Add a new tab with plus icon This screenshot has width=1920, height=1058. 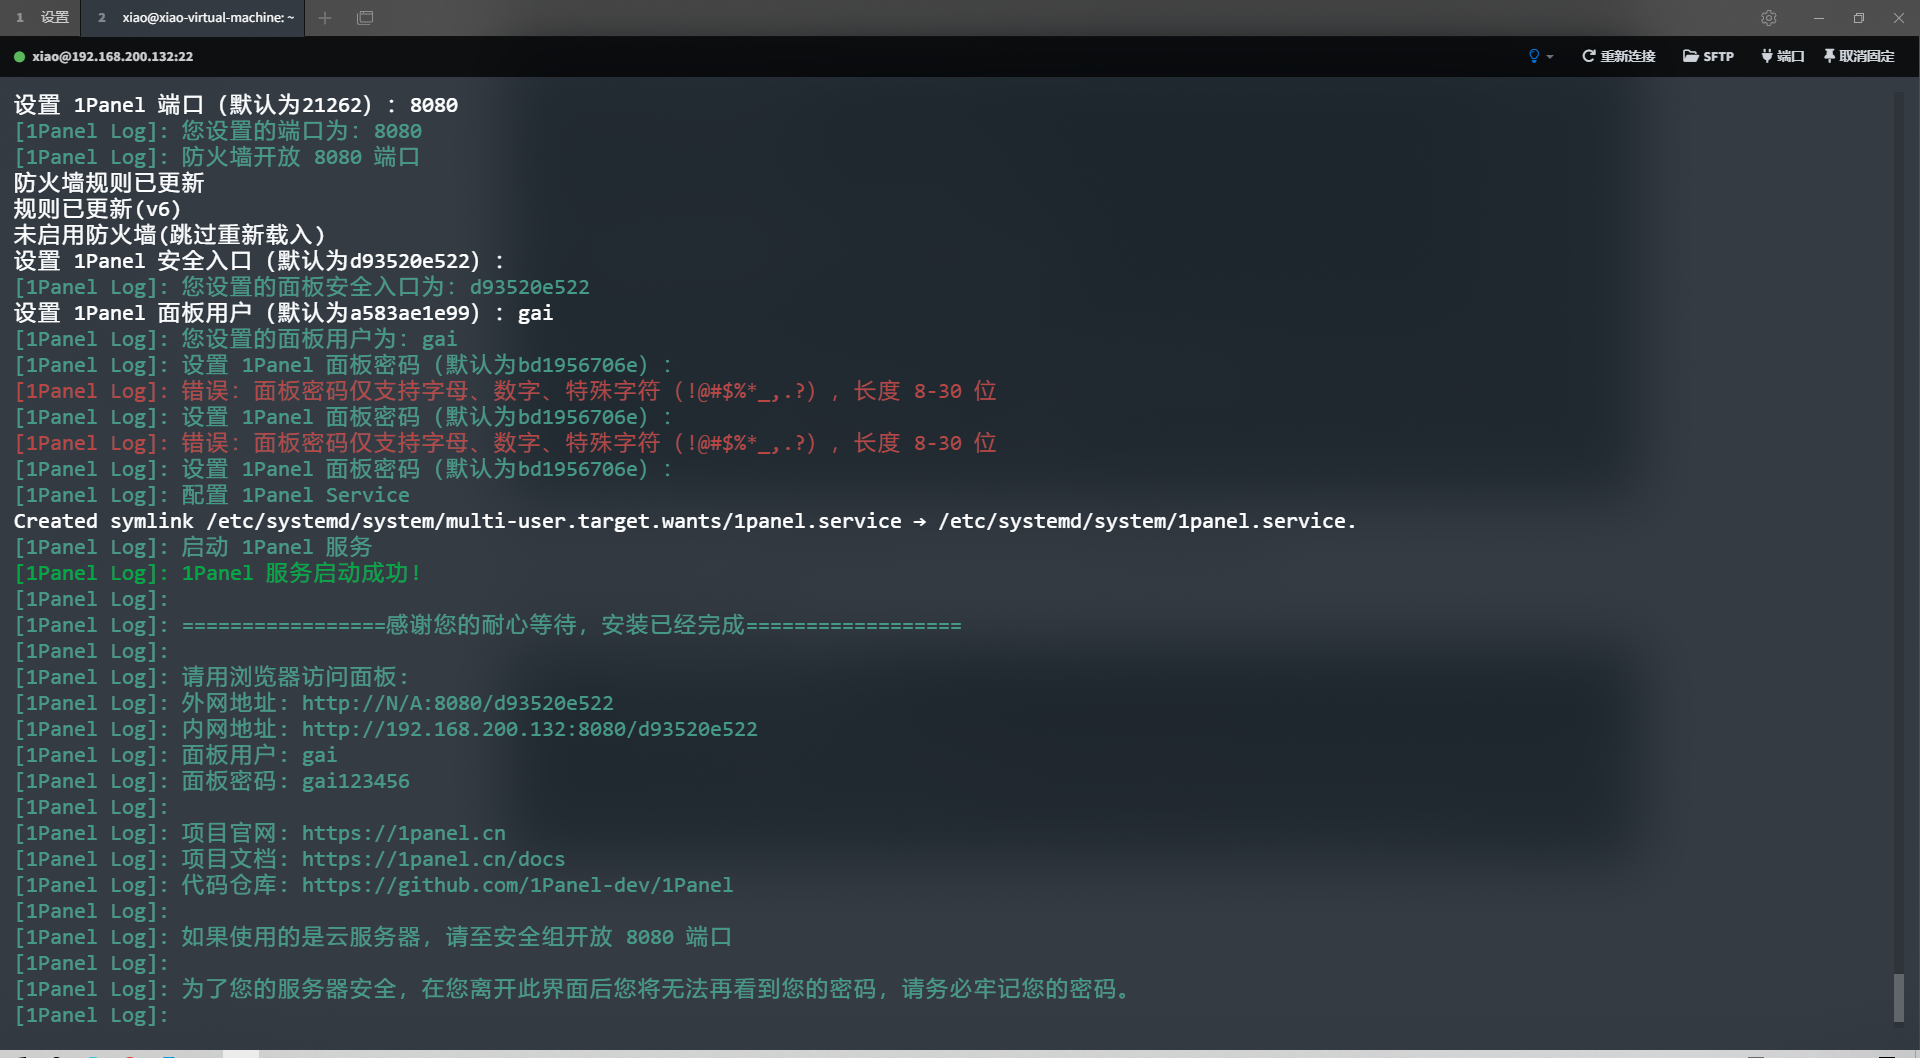point(325,18)
